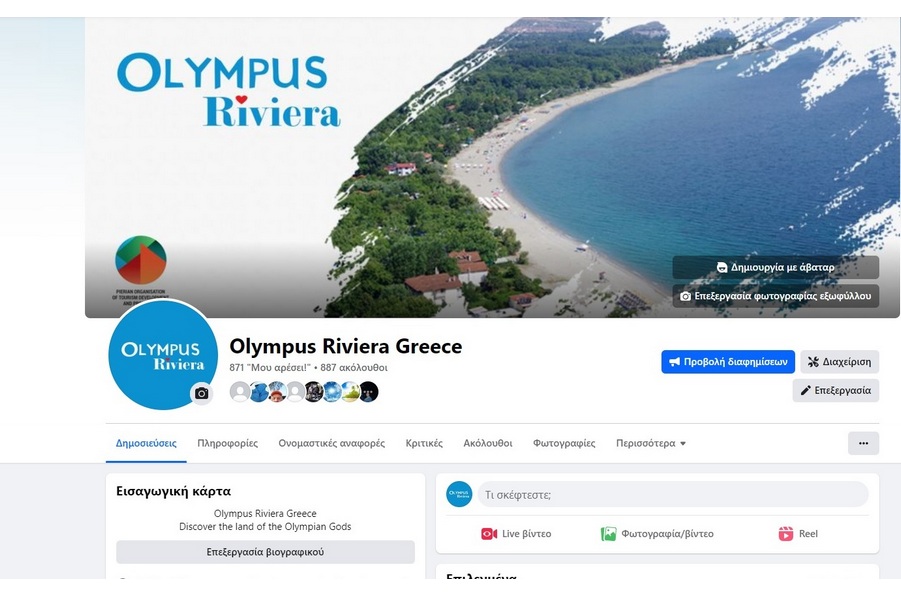
Task: Click the Reel icon
Action: pos(786,534)
